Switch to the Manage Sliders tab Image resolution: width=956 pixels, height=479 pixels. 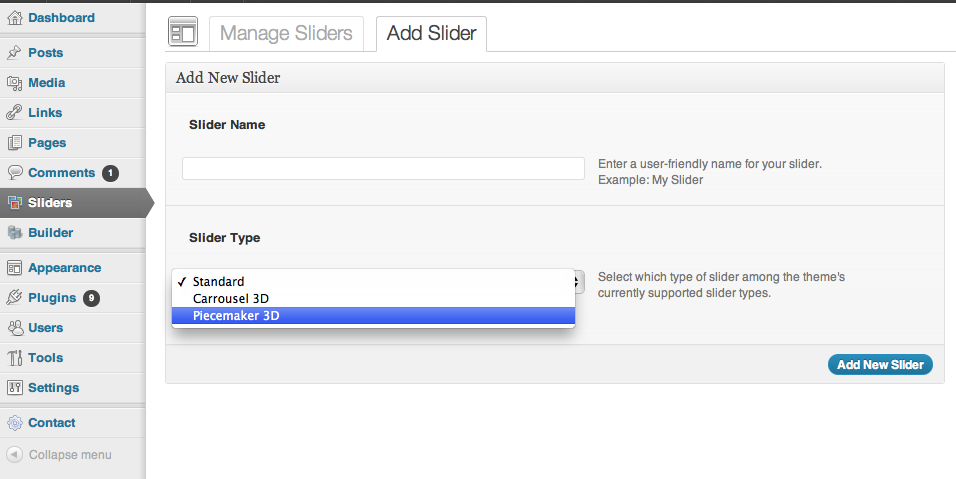tap(286, 34)
